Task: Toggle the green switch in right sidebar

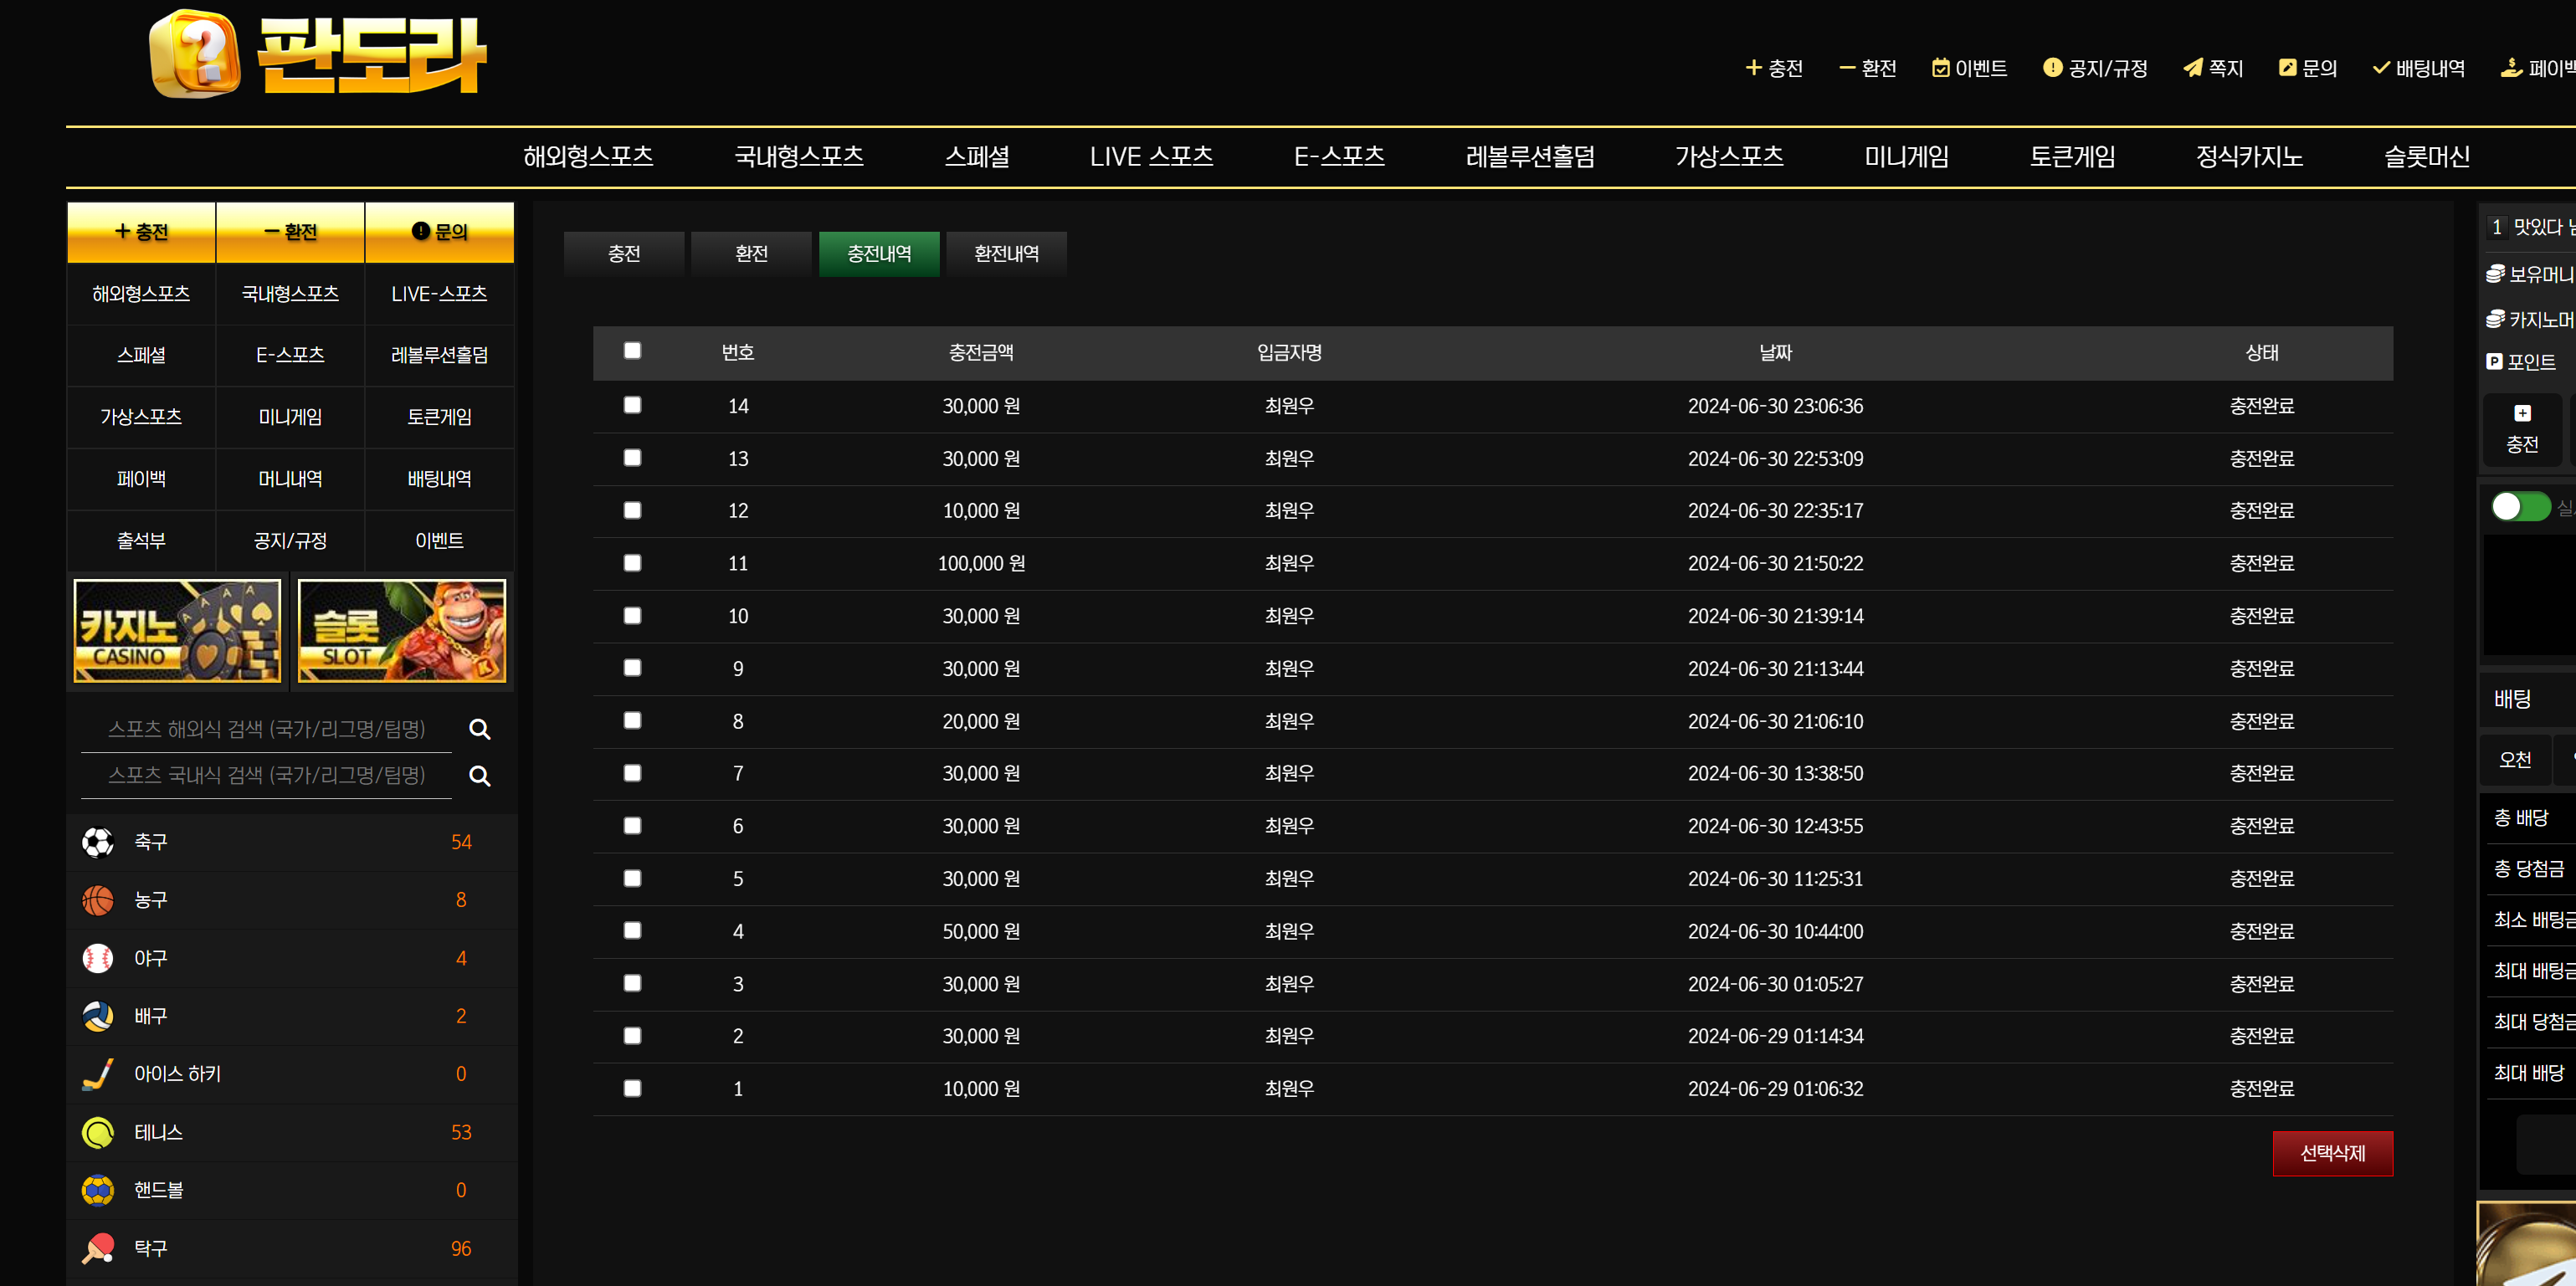Action: click(x=2519, y=507)
